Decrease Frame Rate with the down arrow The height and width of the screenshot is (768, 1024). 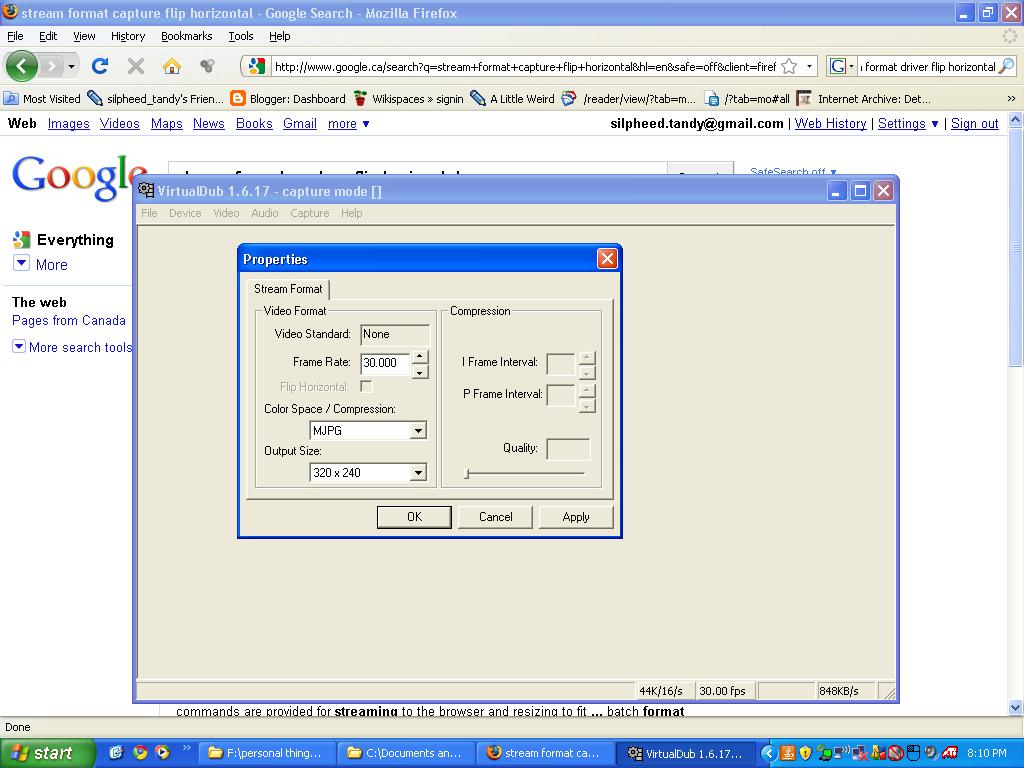click(420, 372)
